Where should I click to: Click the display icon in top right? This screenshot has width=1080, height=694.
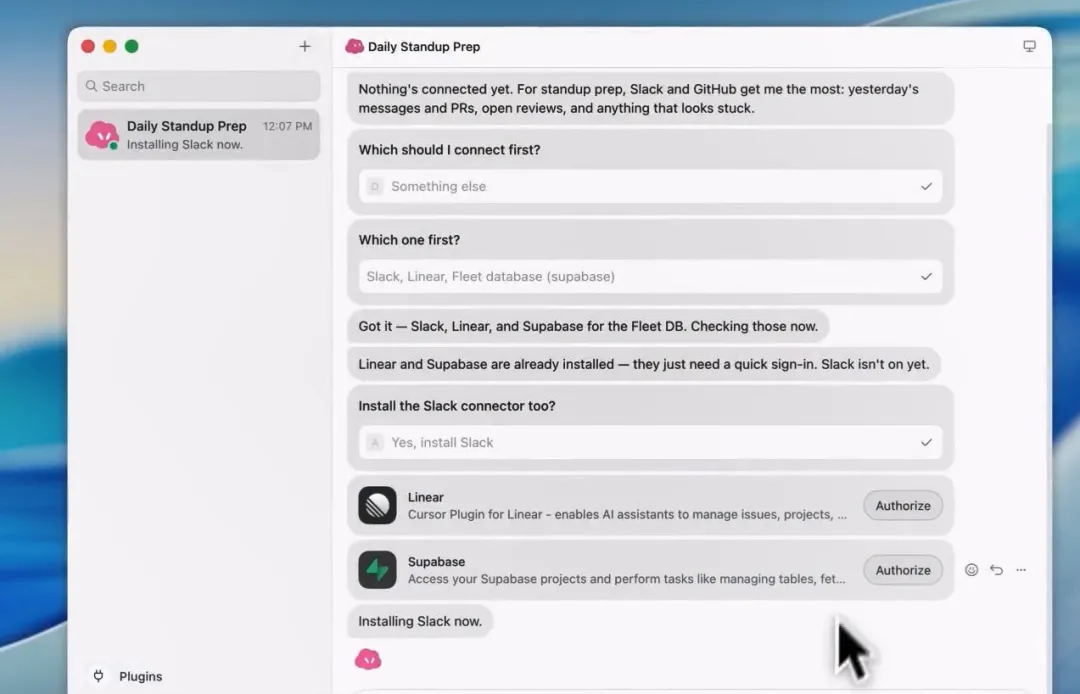1029,46
